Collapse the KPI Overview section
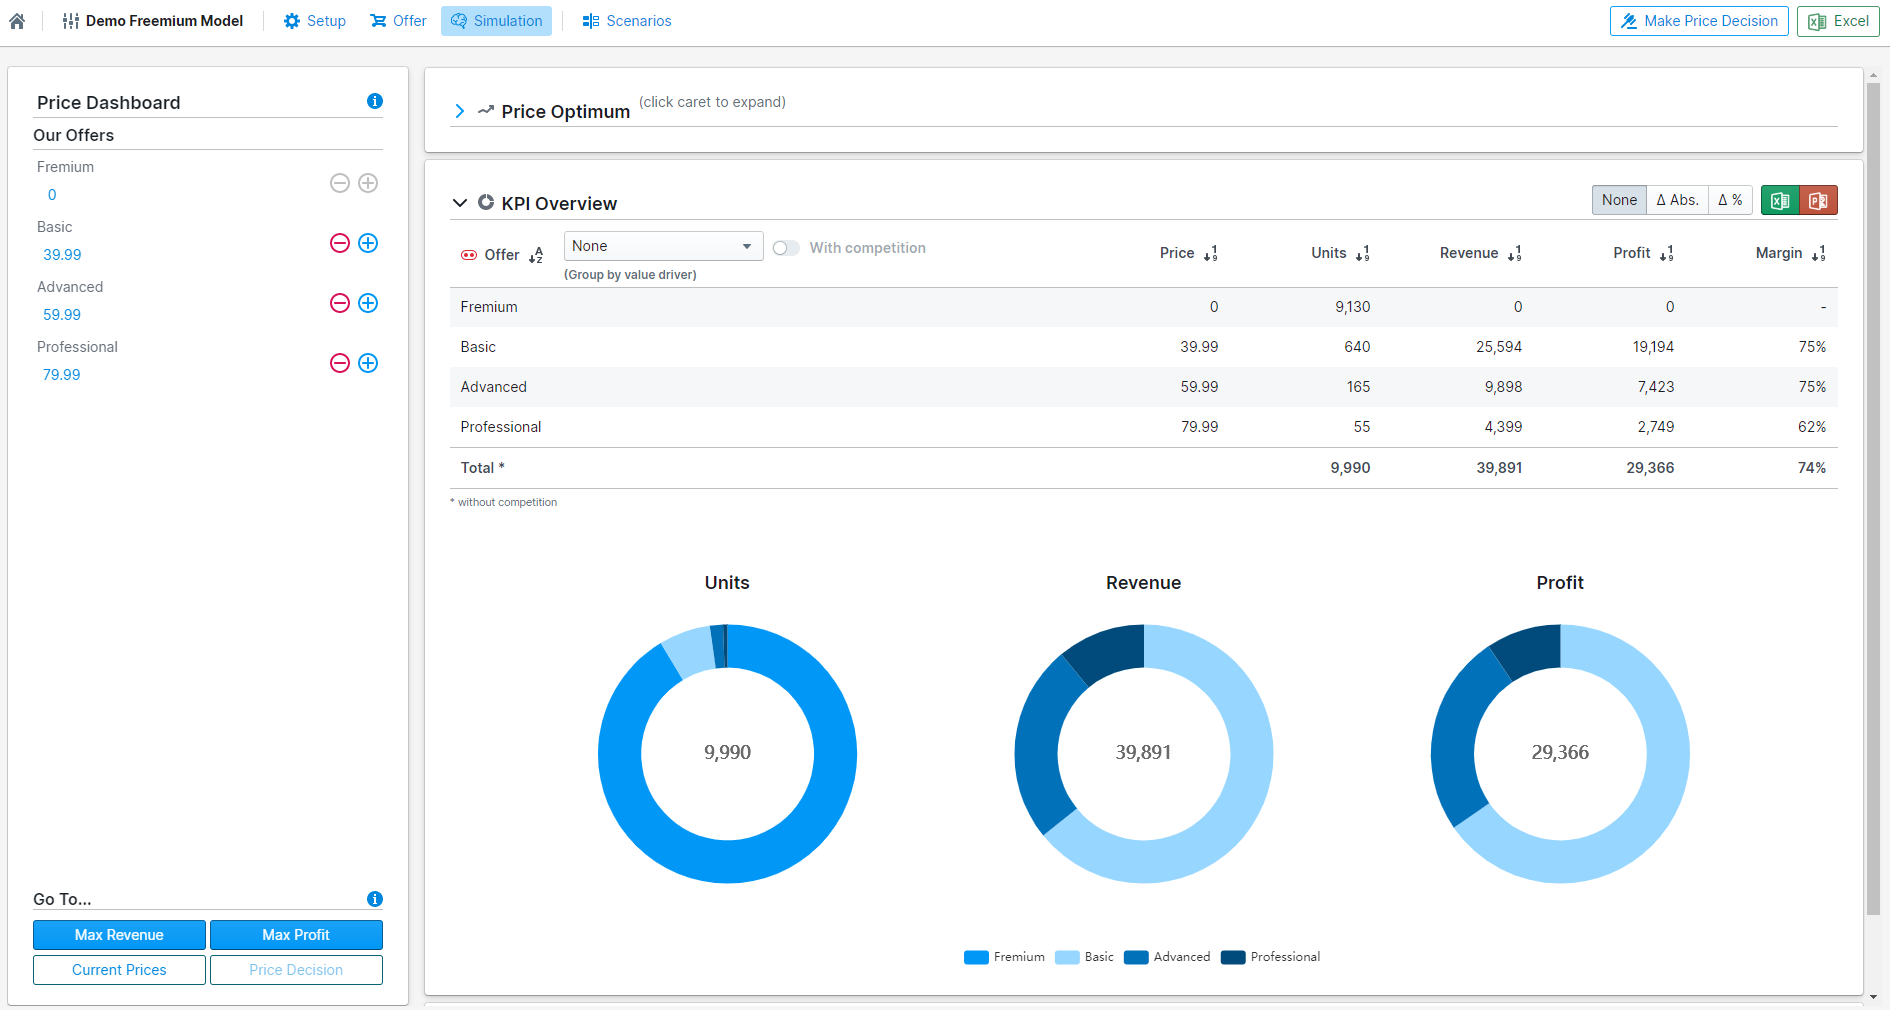The height and width of the screenshot is (1010, 1890). point(460,203)
